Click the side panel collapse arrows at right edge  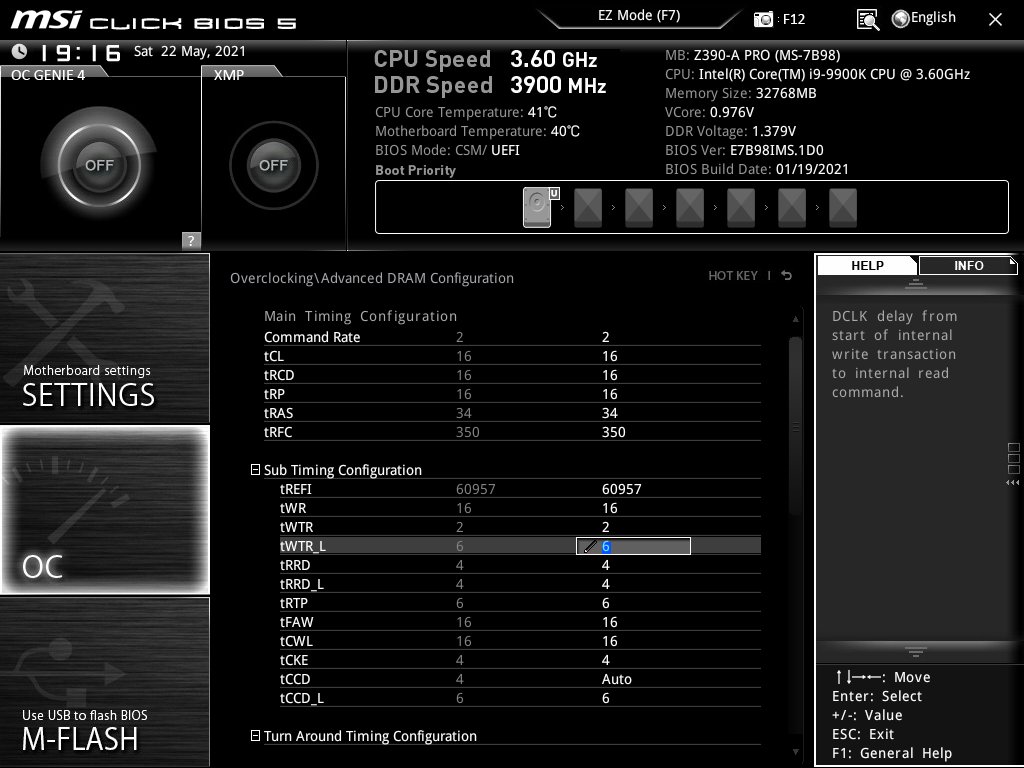pos(1012,483)
